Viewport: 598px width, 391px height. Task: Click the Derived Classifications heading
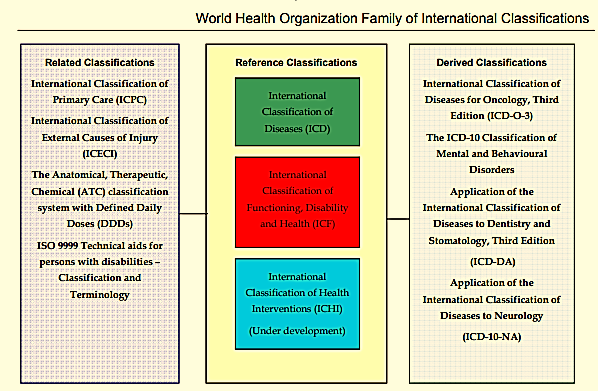click(492, 63)
